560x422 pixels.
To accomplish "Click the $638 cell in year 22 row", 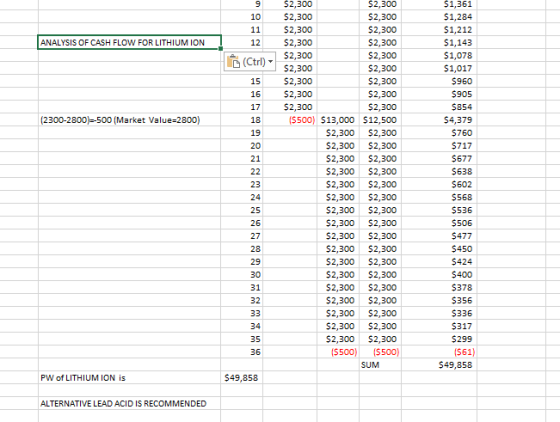I will click(x=439, y=171).
